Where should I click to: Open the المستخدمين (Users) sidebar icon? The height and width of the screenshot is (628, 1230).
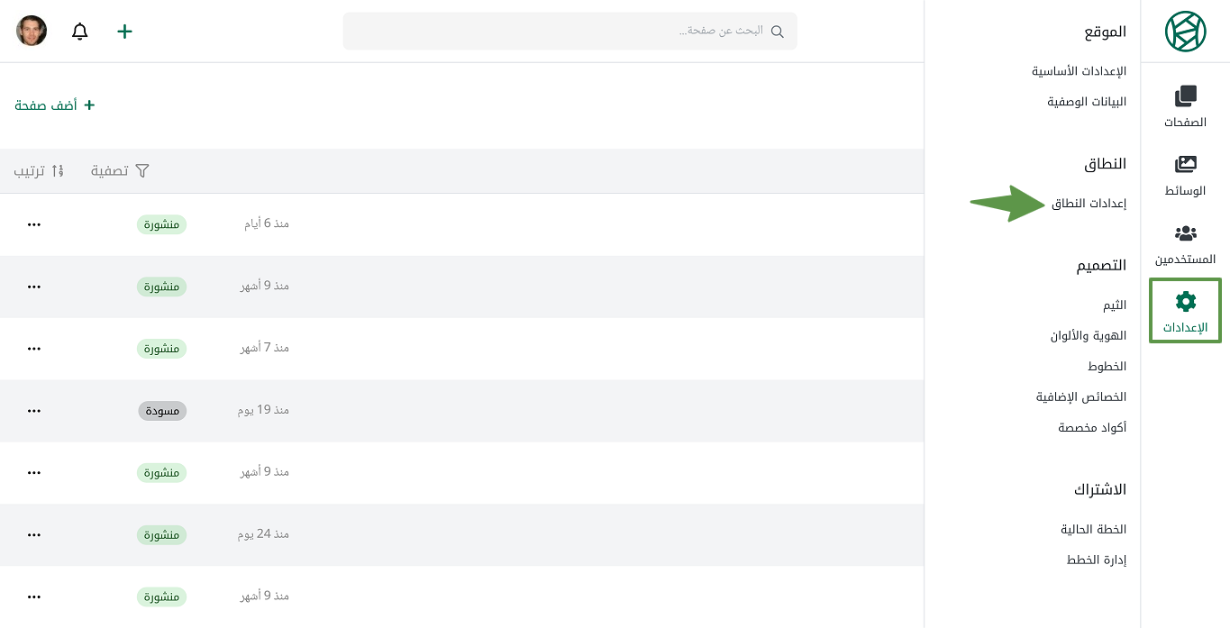1185,244
